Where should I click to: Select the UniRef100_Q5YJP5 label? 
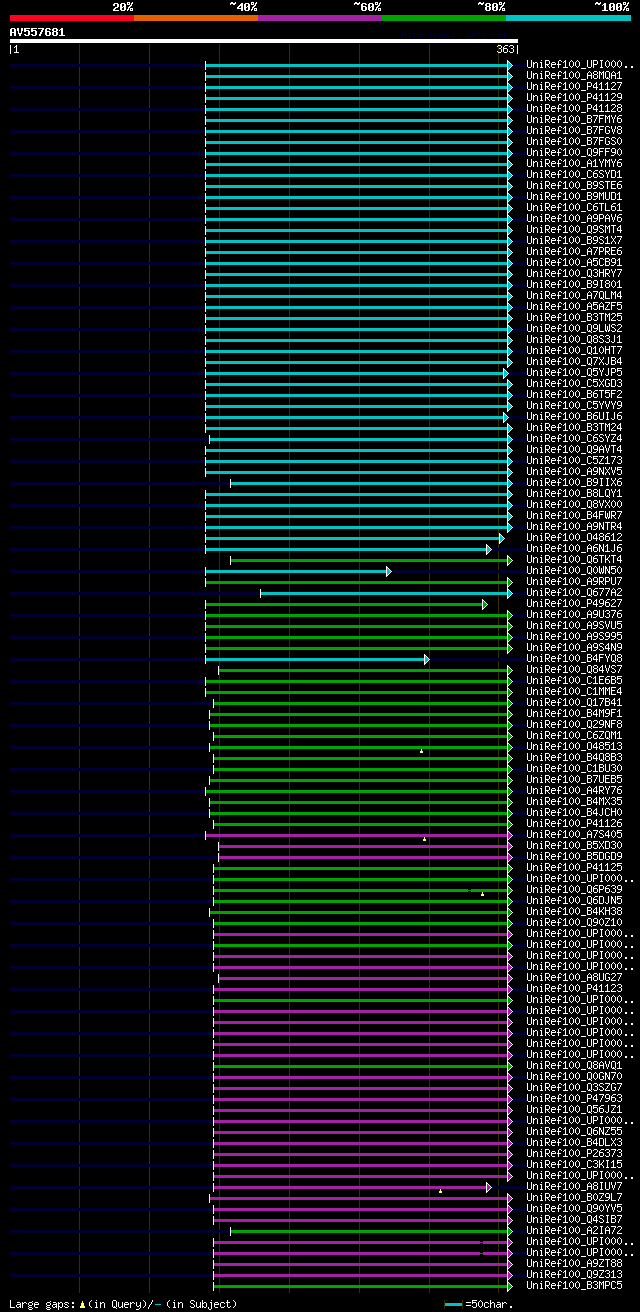574,373
